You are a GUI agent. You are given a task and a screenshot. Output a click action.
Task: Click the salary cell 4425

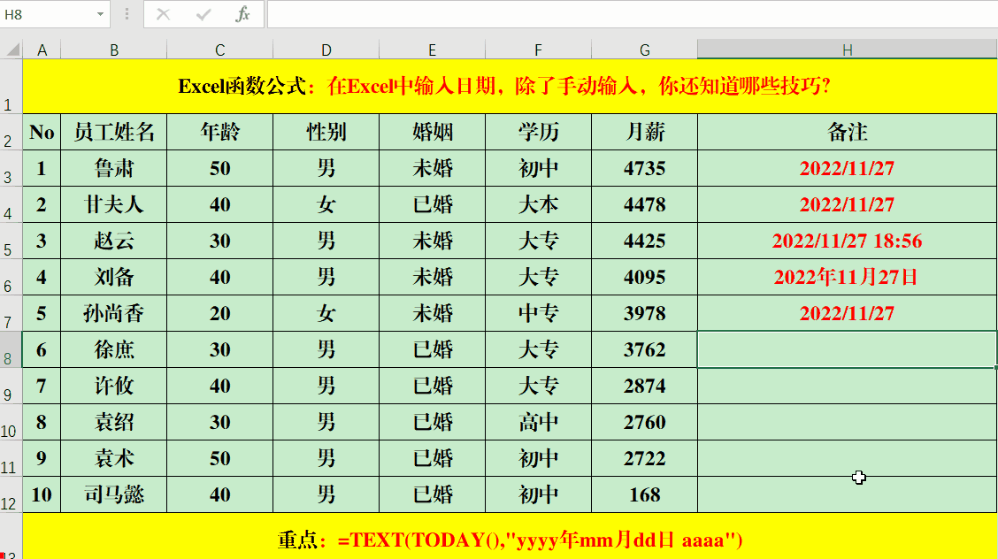[645, 241]
